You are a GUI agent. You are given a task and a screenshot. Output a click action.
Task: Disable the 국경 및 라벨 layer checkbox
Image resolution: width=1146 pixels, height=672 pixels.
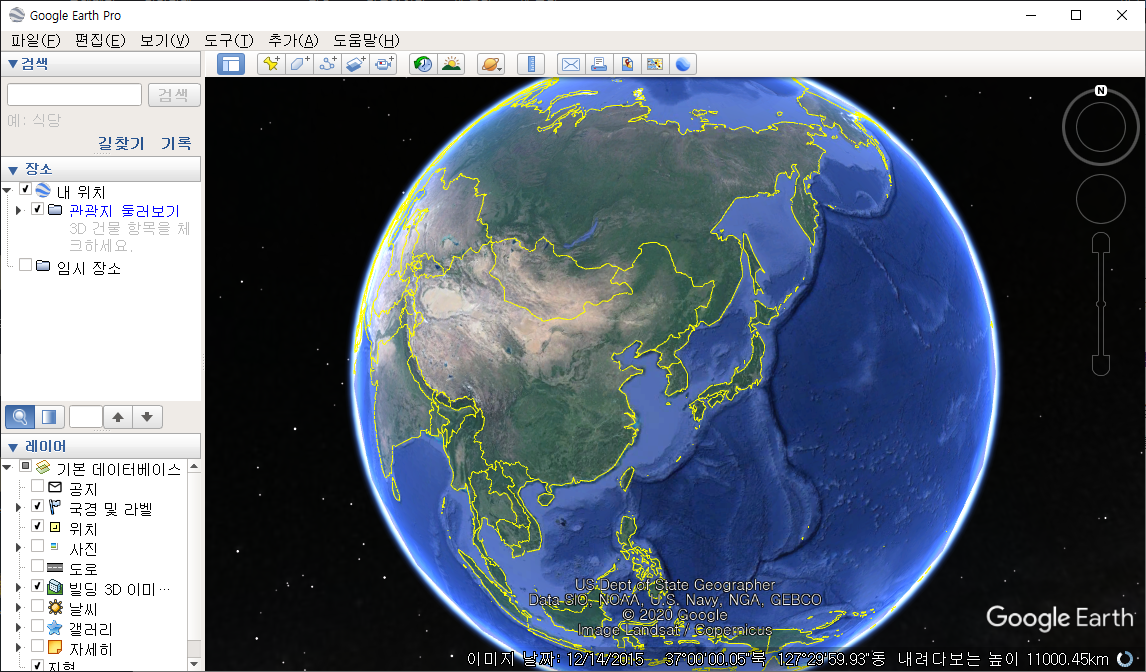coord(37,506)
